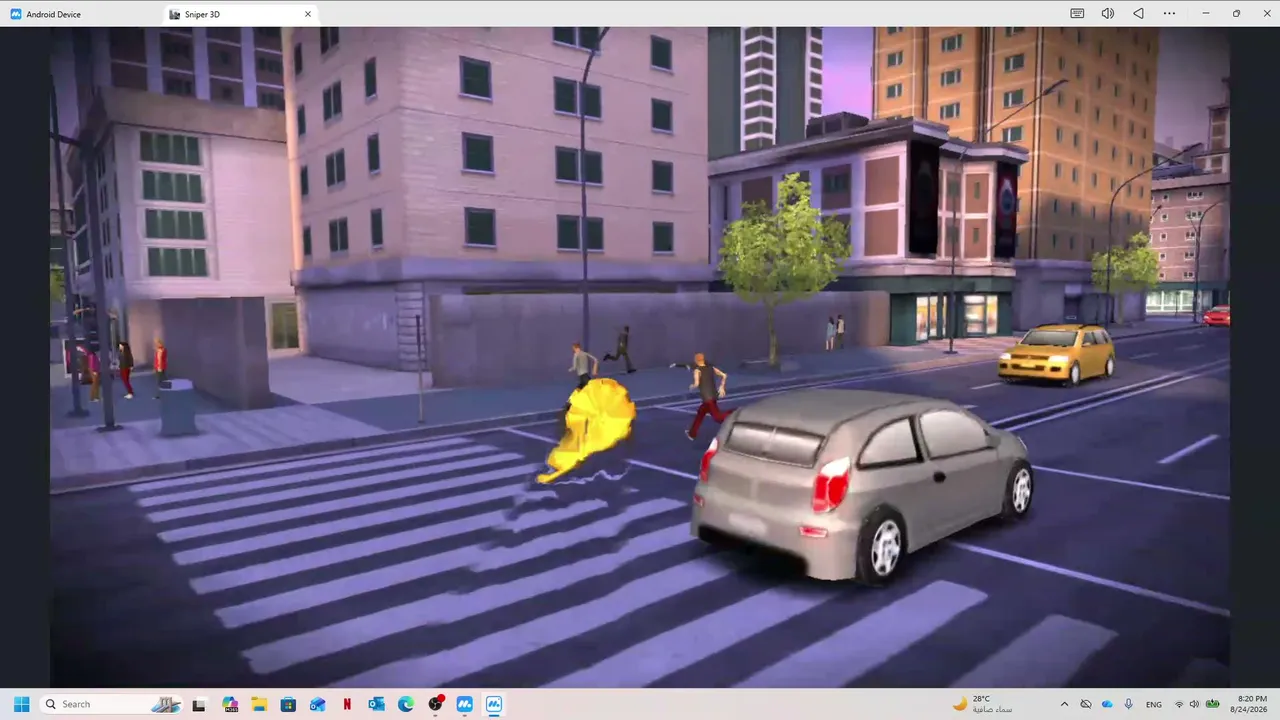Screen dimensions: 1280x720
Task: Launch Netflix from the taskbar
Action: [347, 704]
